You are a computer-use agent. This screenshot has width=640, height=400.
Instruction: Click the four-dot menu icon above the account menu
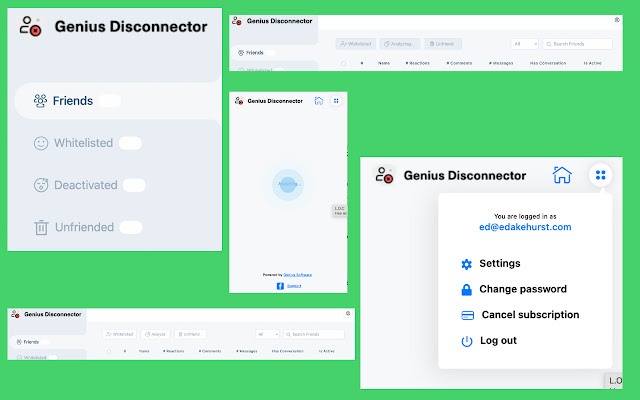[600, 175]
